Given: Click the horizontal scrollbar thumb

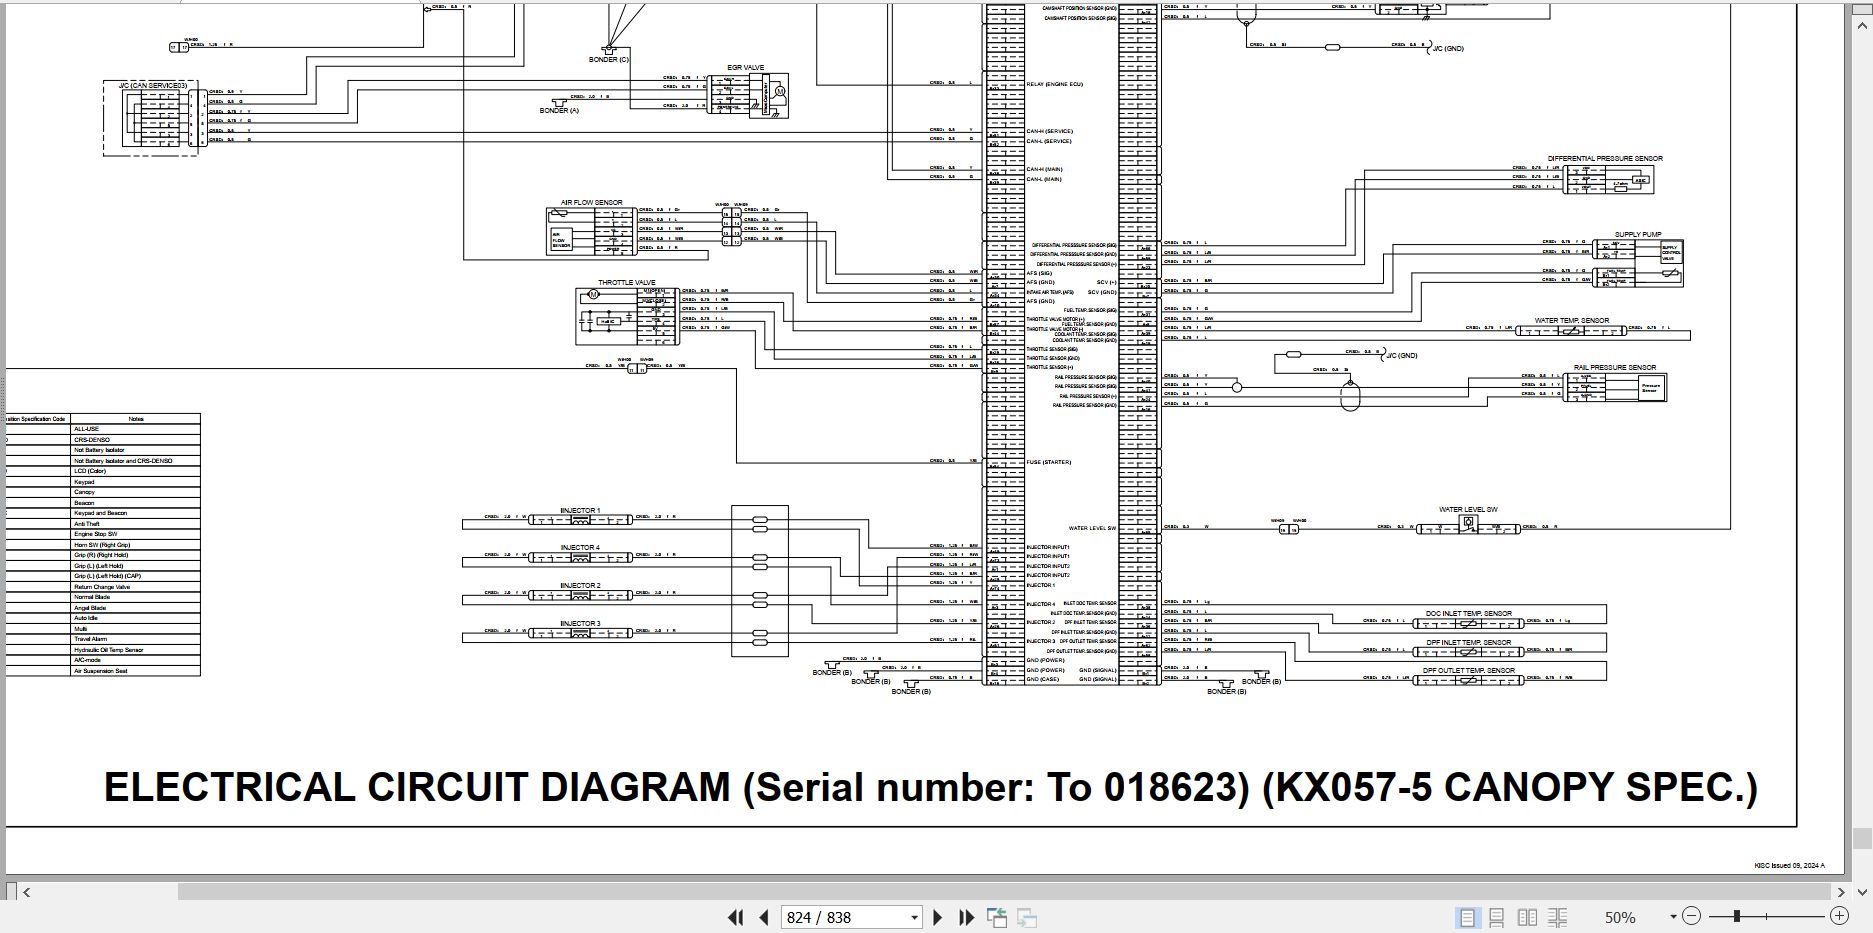Looking at the screenshot, I should (1002, 891).
